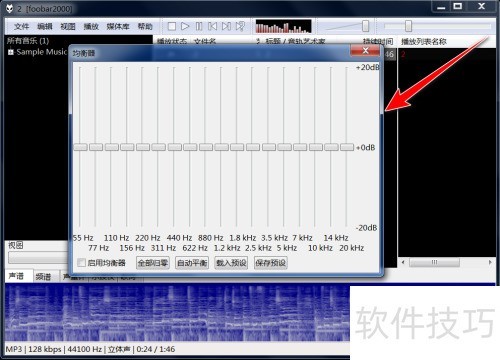
Task: Click the 自动平衡 button
Action: [192, 263]
